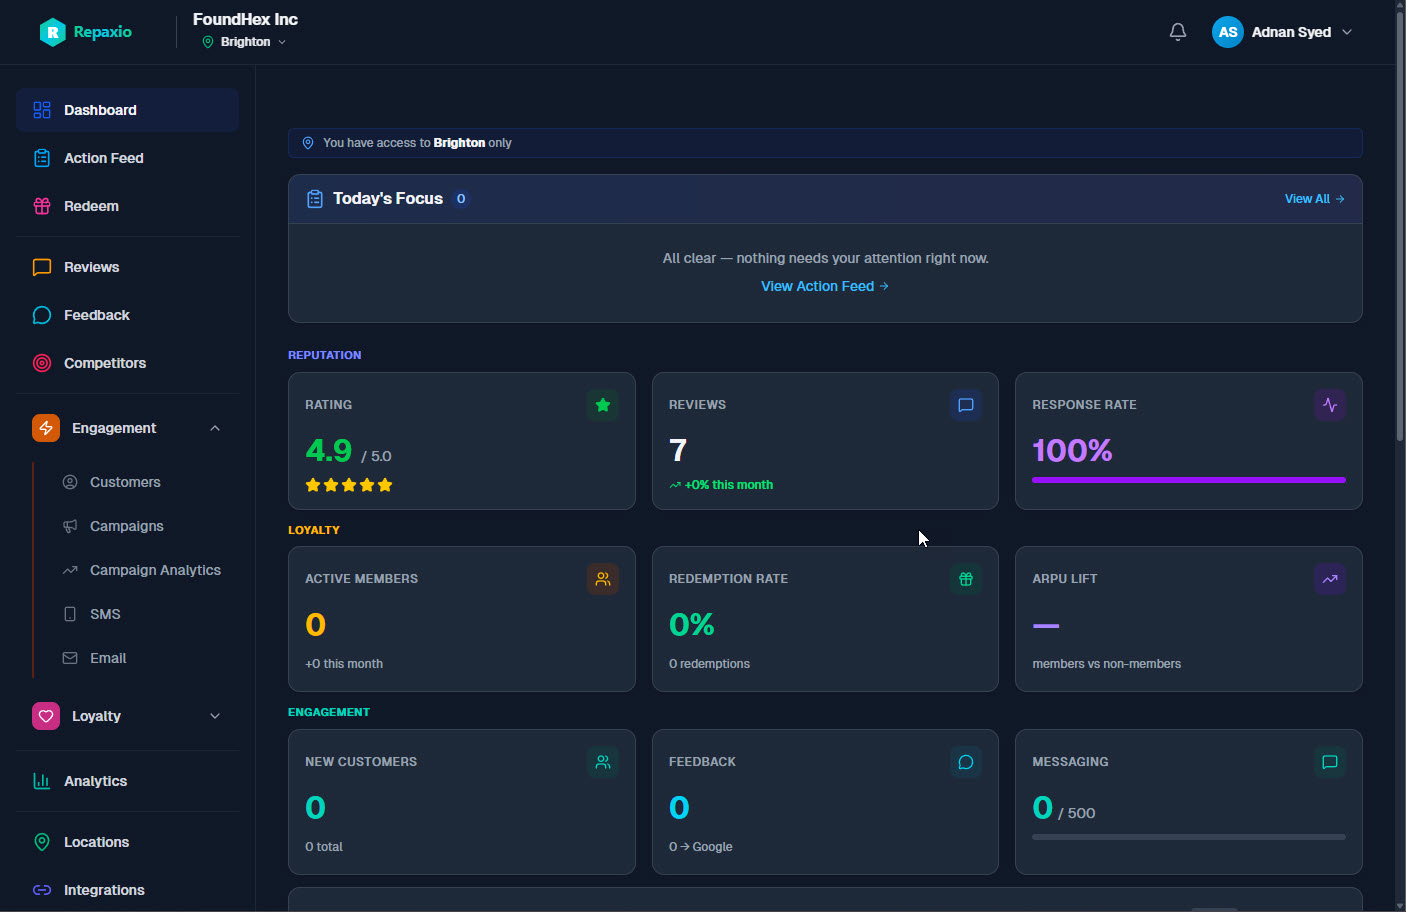This screenshot has height=912, width=1406.
Task: Click the notification bell icon
Action: pos(1178,32)
